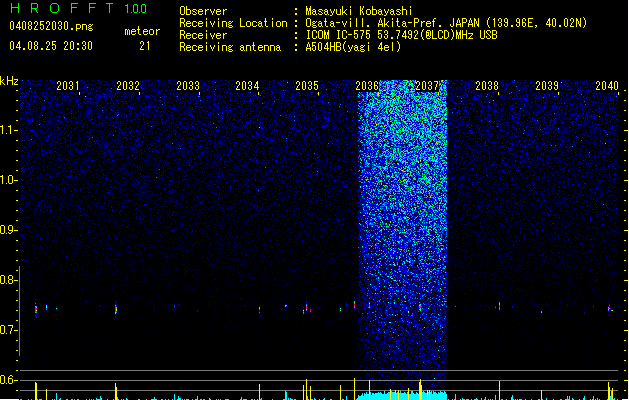The height and width of the screenshot is (400, 629).
Task: Click the 2036 time marker
Action: 367,86
